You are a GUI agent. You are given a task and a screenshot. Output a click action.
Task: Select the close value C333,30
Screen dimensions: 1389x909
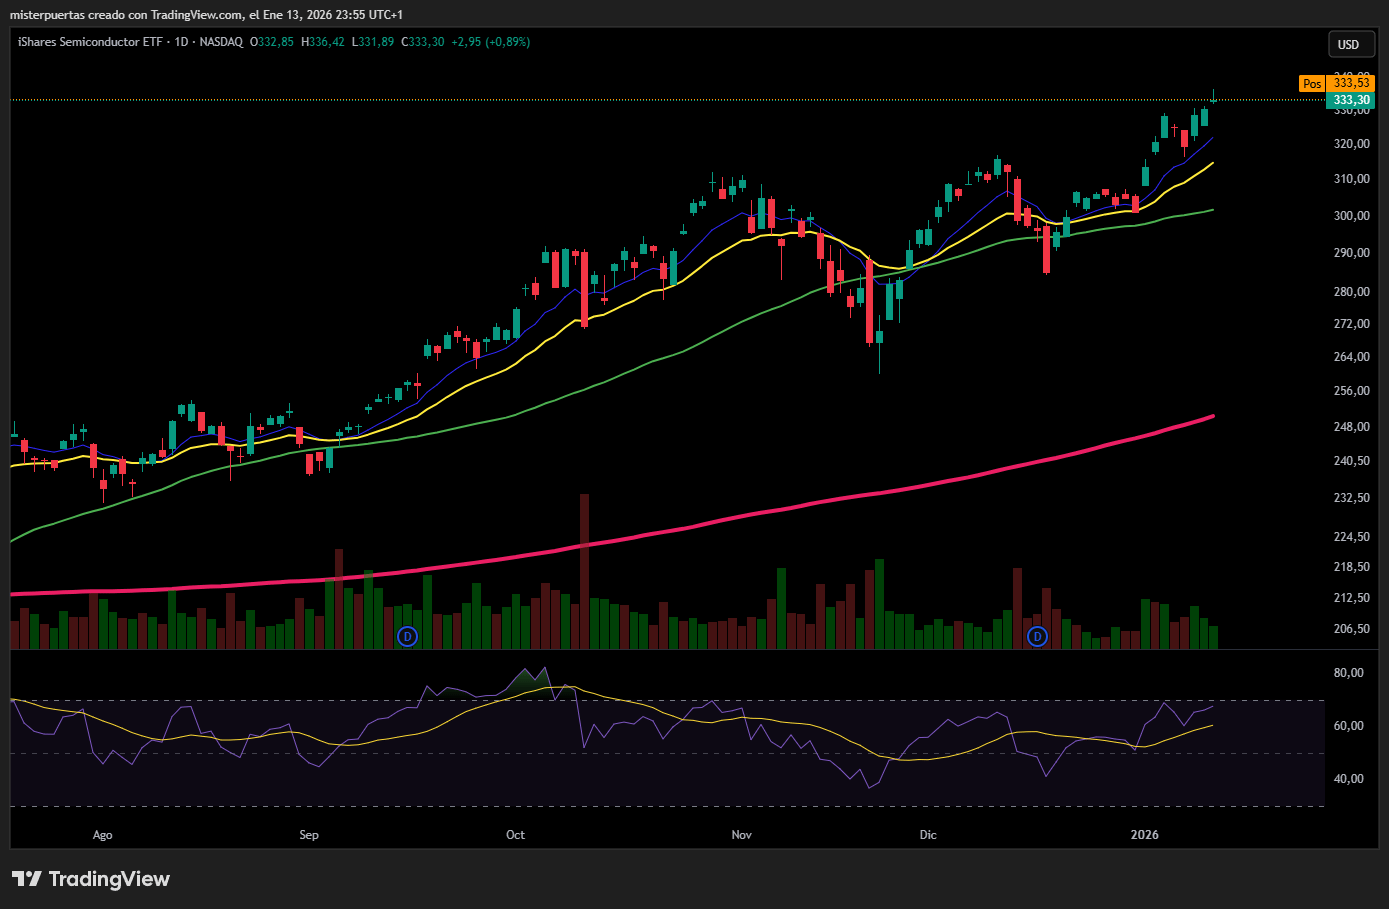click(423, 42)
